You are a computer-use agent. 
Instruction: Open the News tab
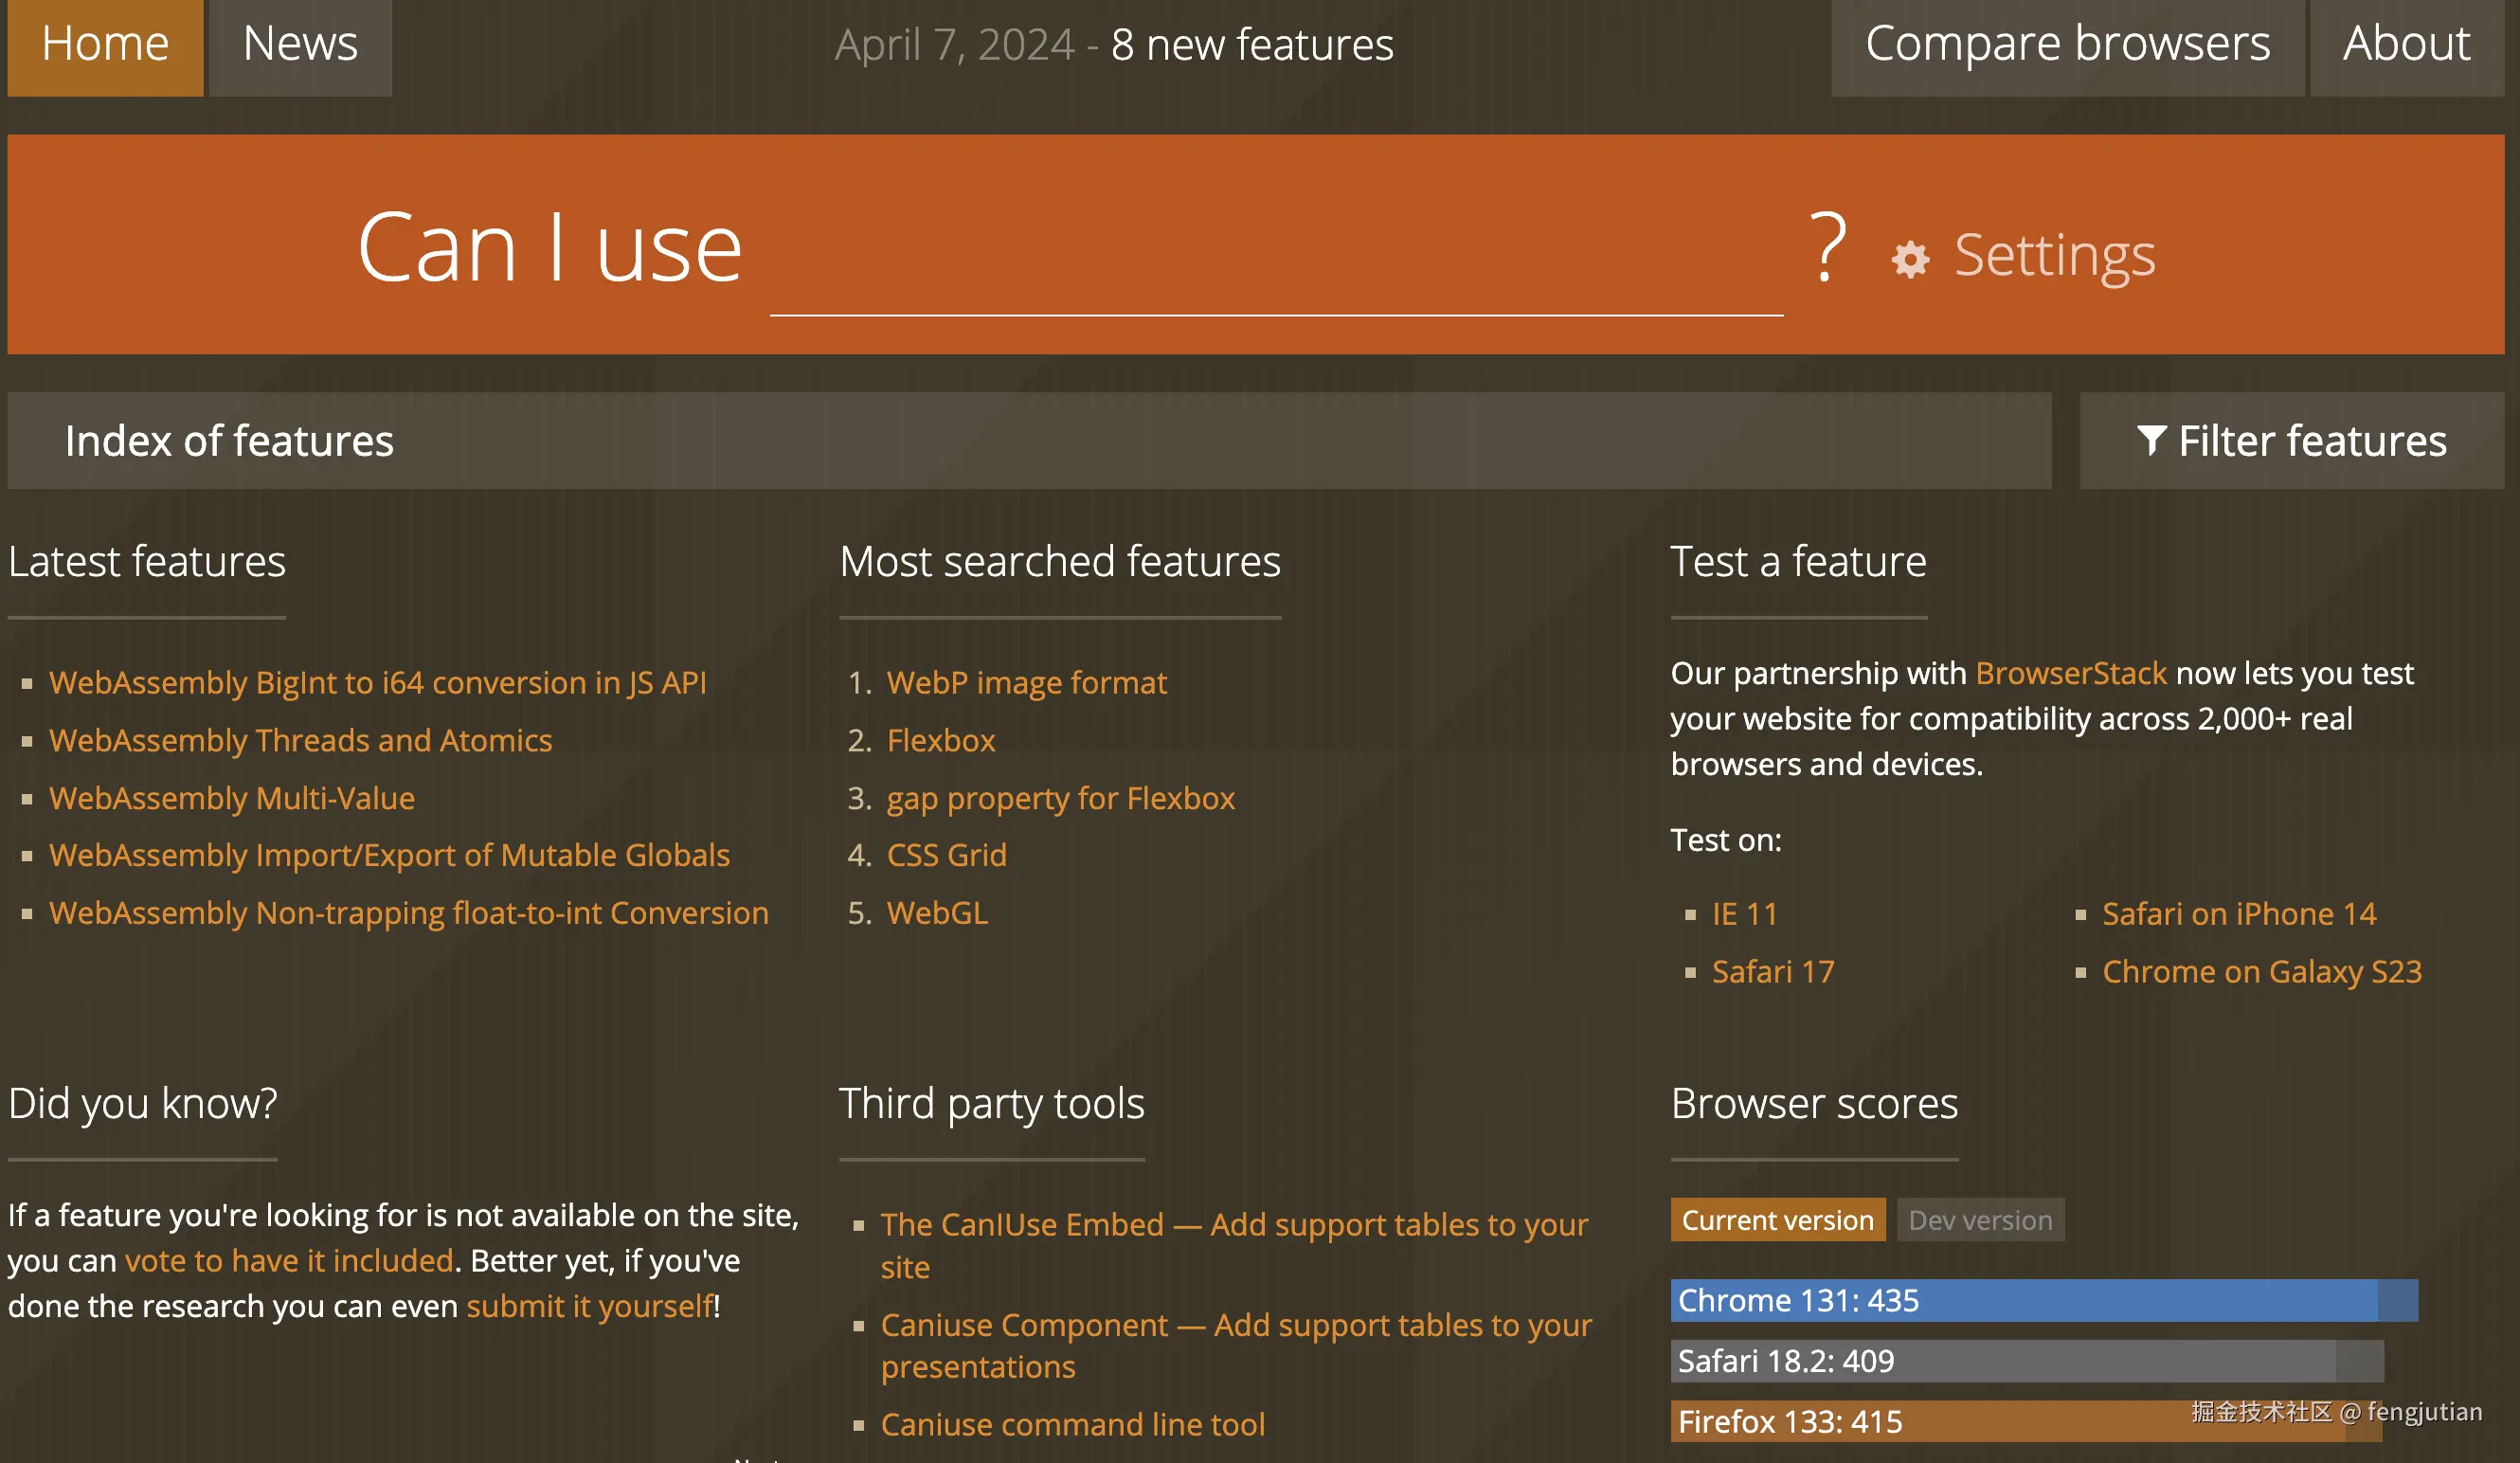300,45
